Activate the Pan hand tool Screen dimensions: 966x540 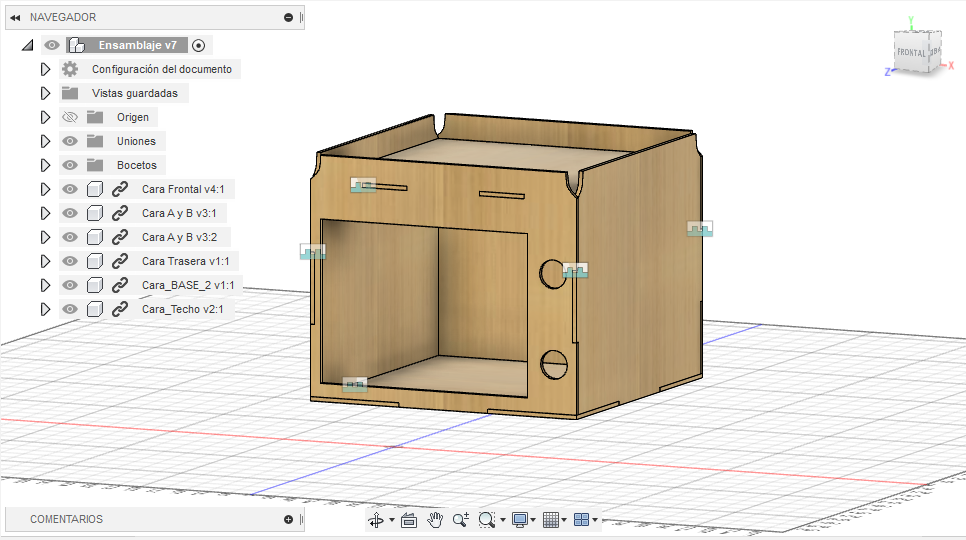[435, 520]
